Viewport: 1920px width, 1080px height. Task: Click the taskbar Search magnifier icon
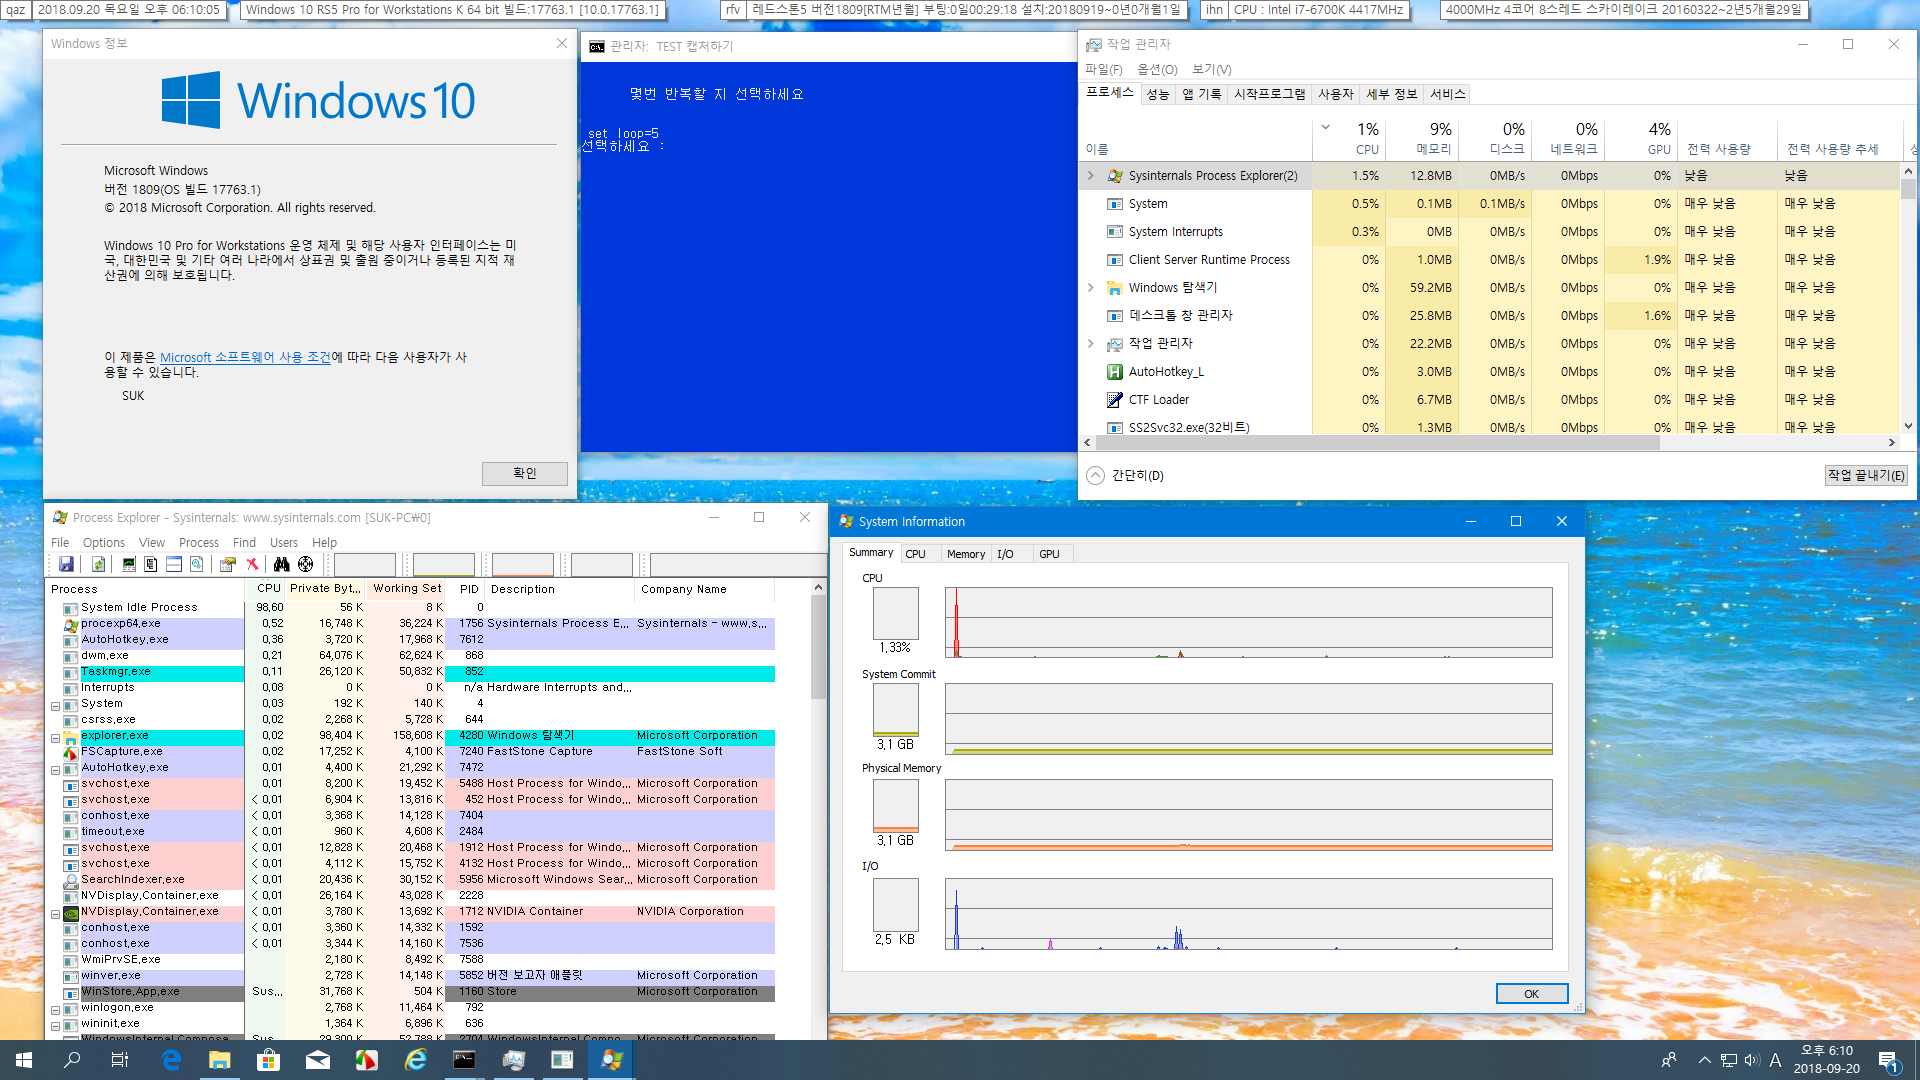pos(72,1060)
